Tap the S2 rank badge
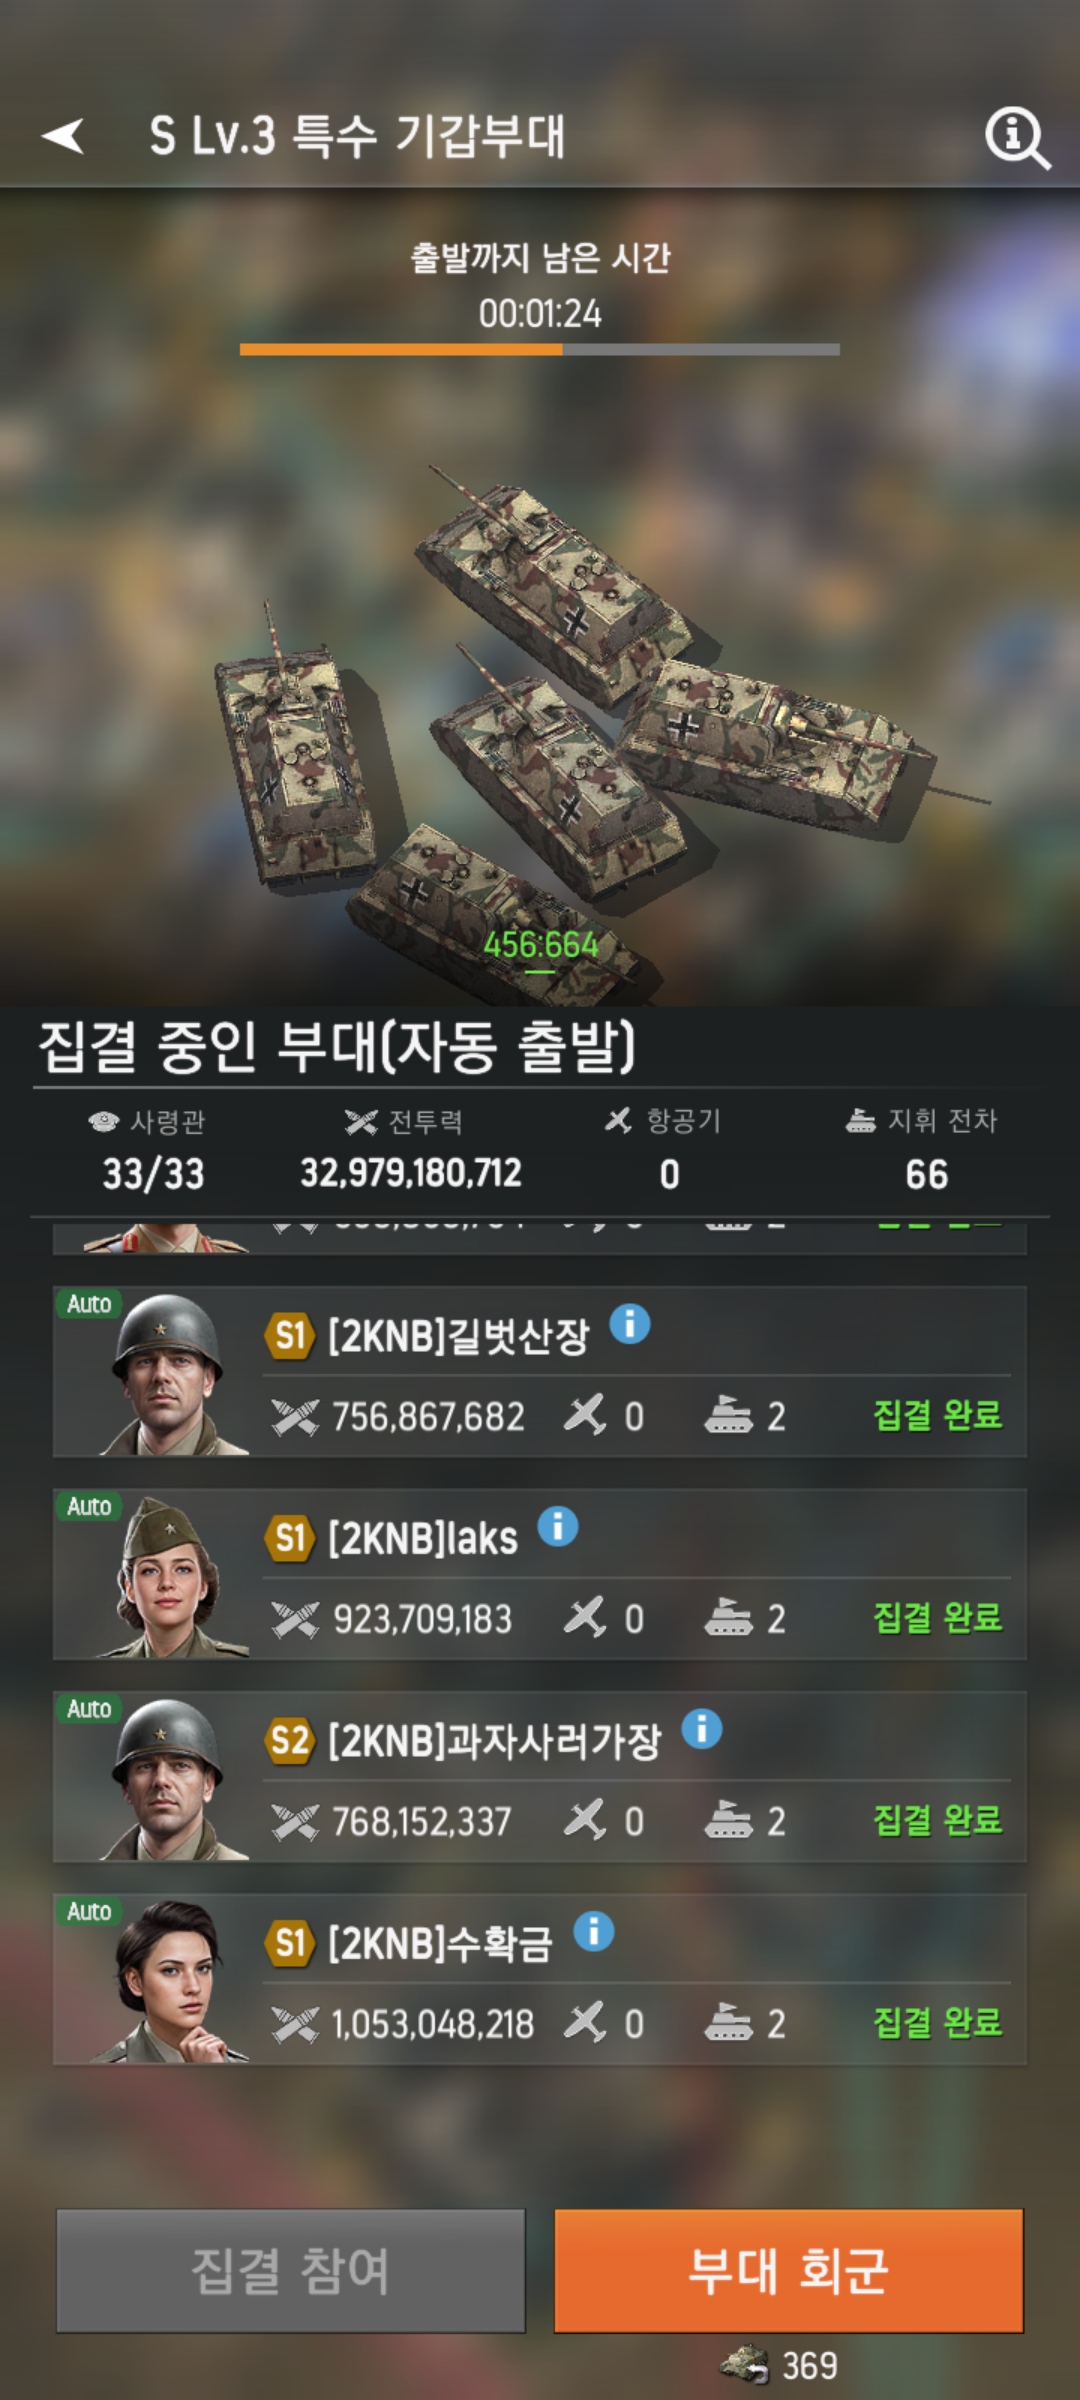The image size is (1080, 2400). click(290, 1741)
